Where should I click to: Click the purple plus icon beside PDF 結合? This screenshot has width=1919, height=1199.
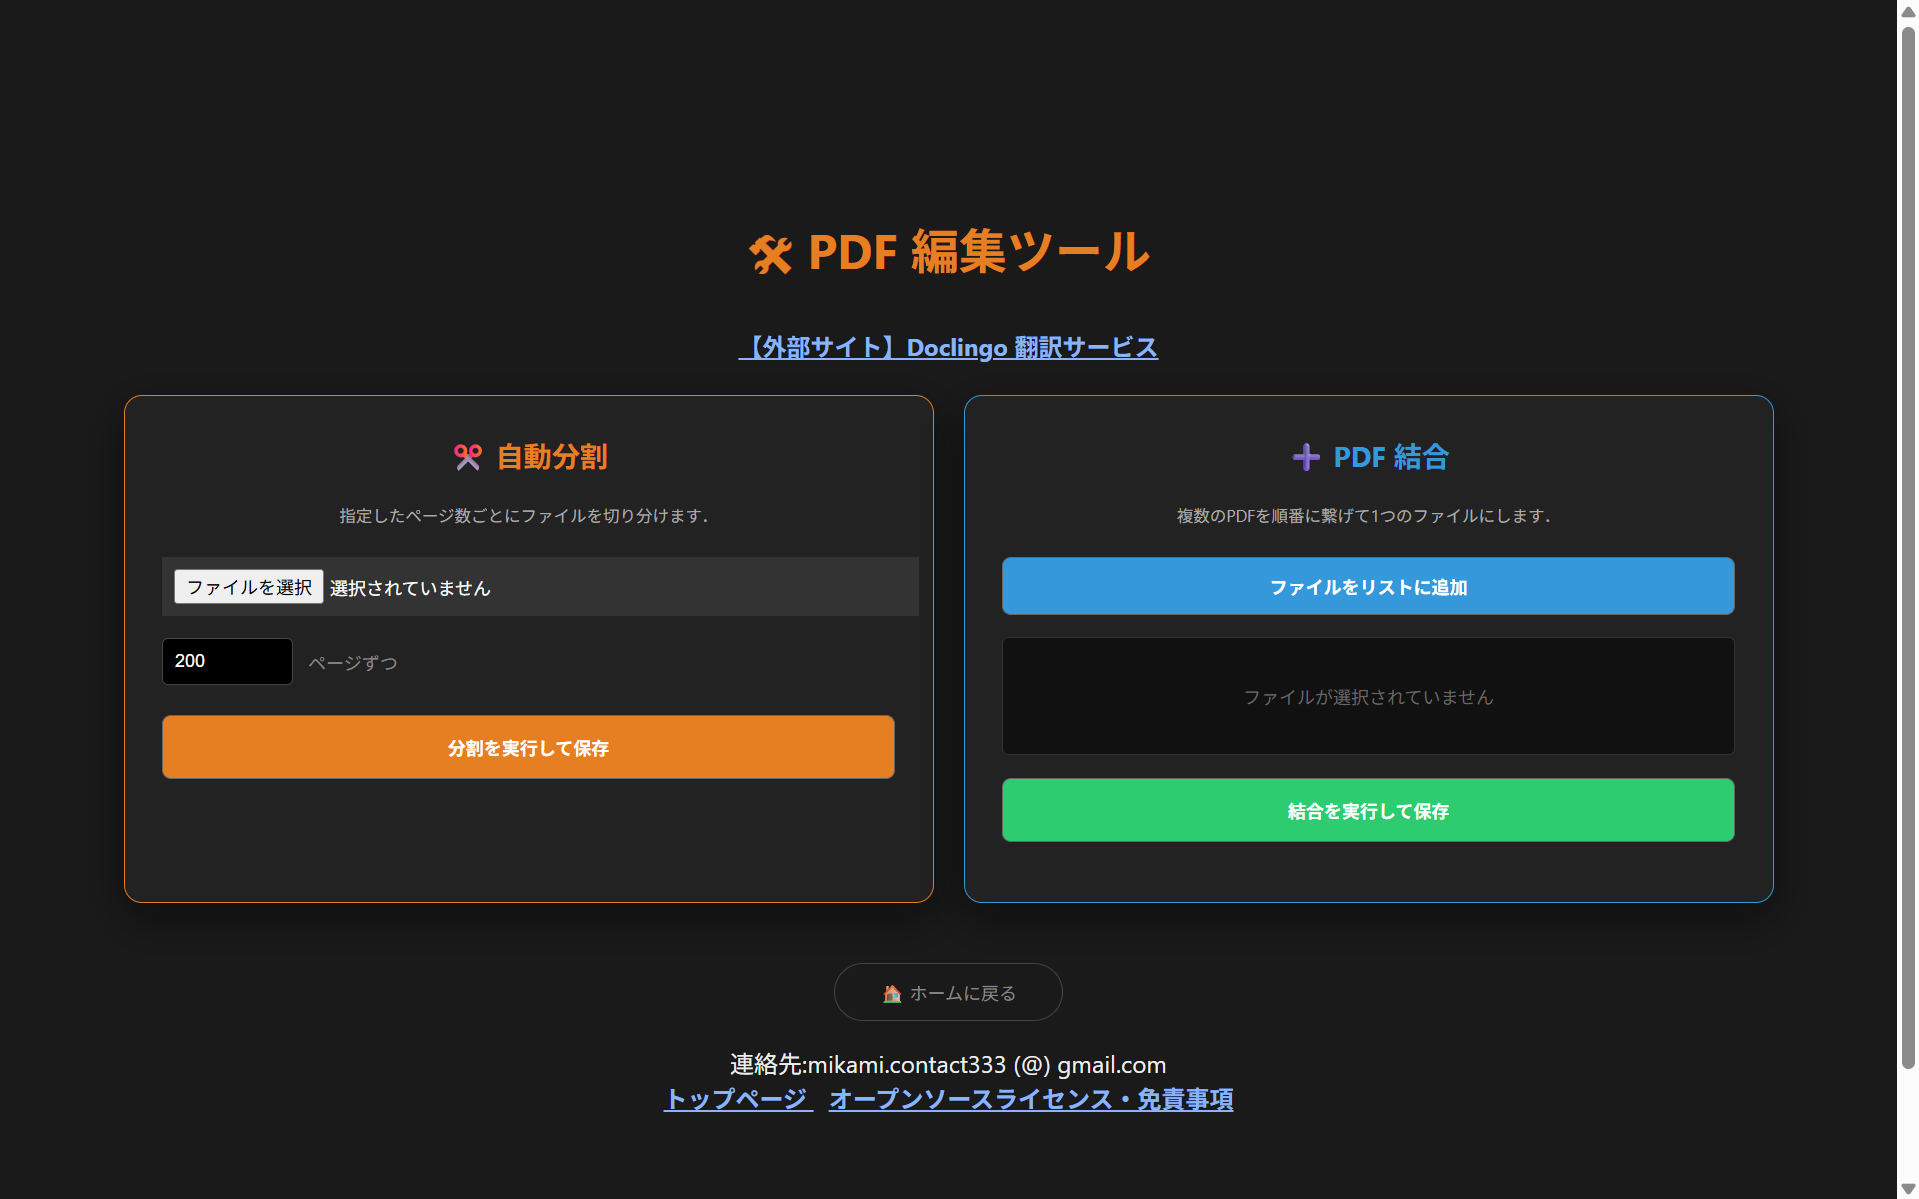tap(1306, 457)
